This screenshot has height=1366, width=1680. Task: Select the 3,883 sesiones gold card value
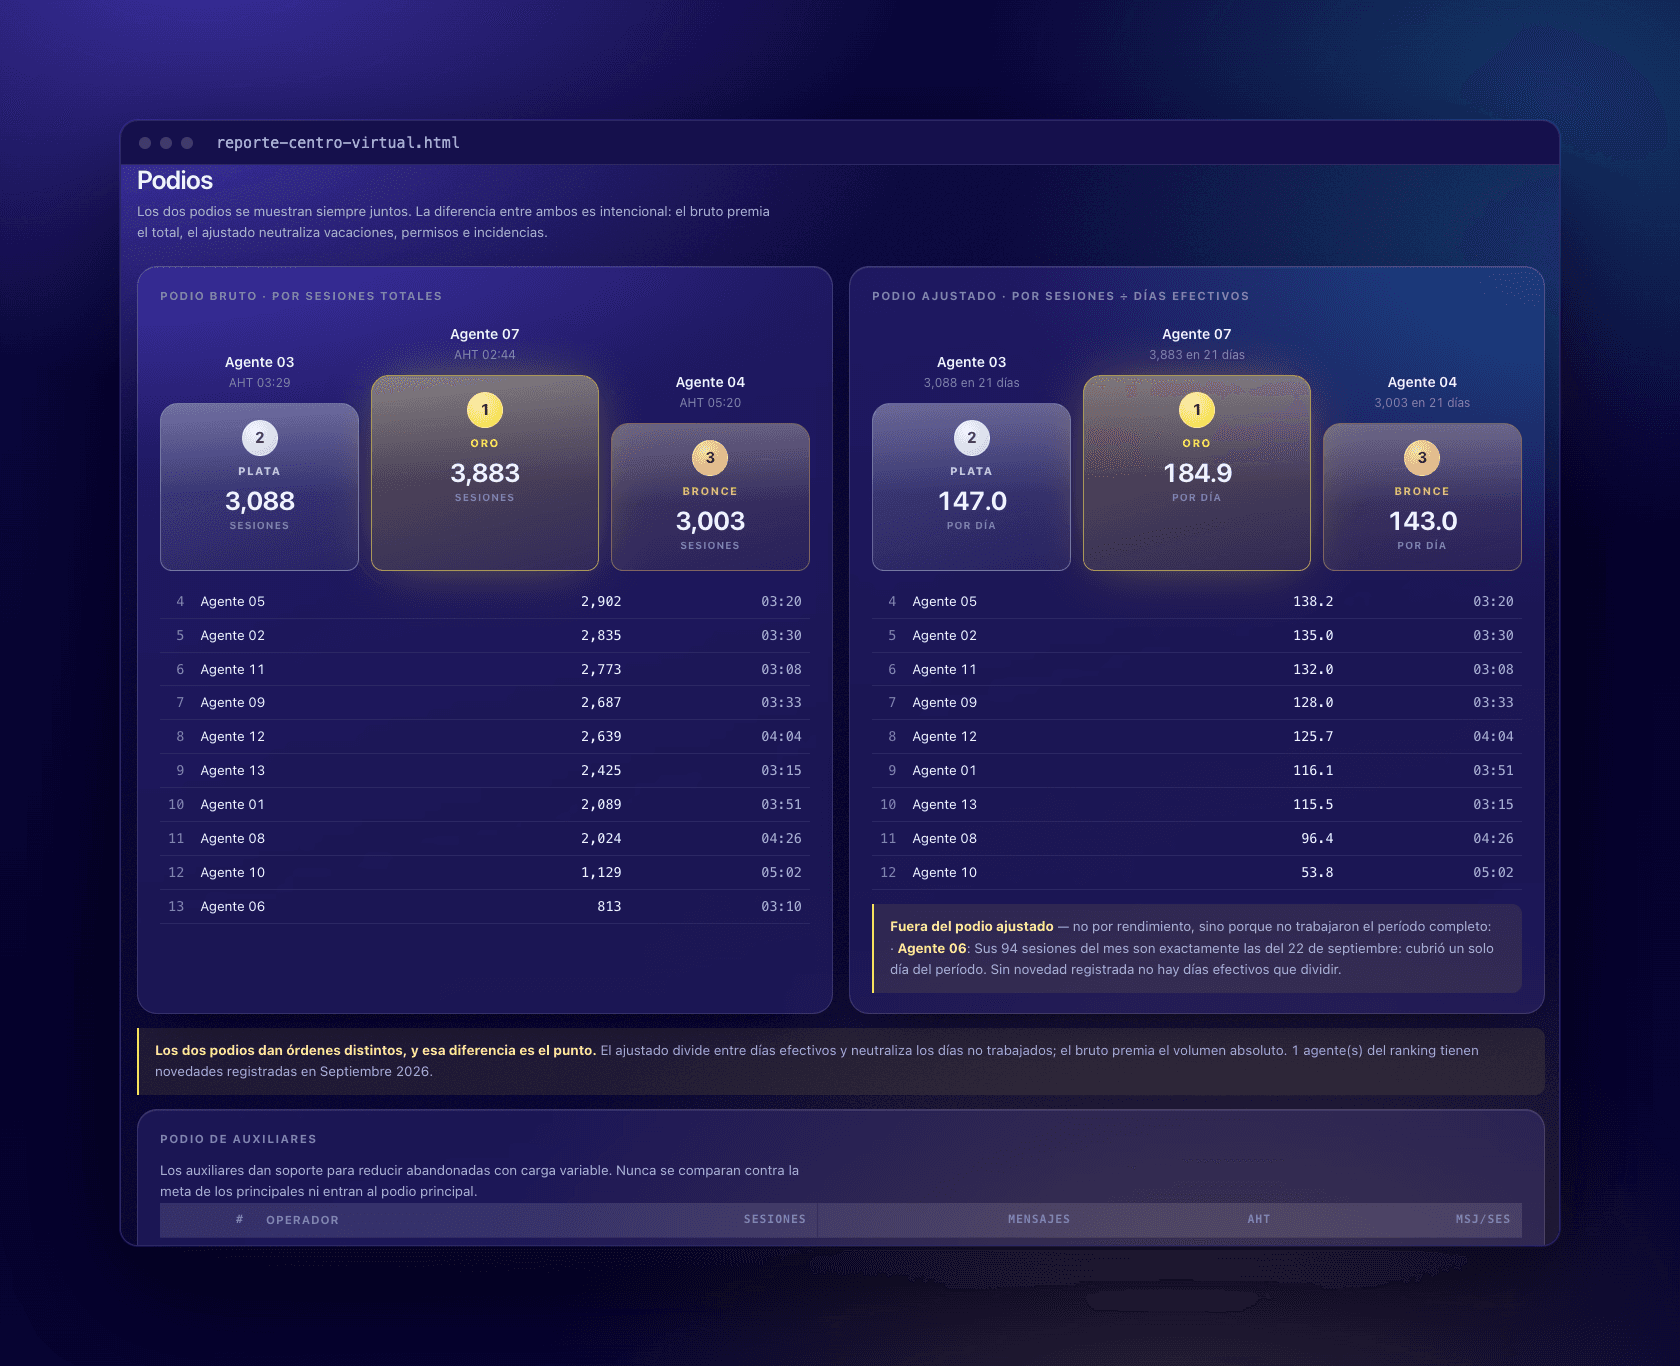(x=485, y=473)
